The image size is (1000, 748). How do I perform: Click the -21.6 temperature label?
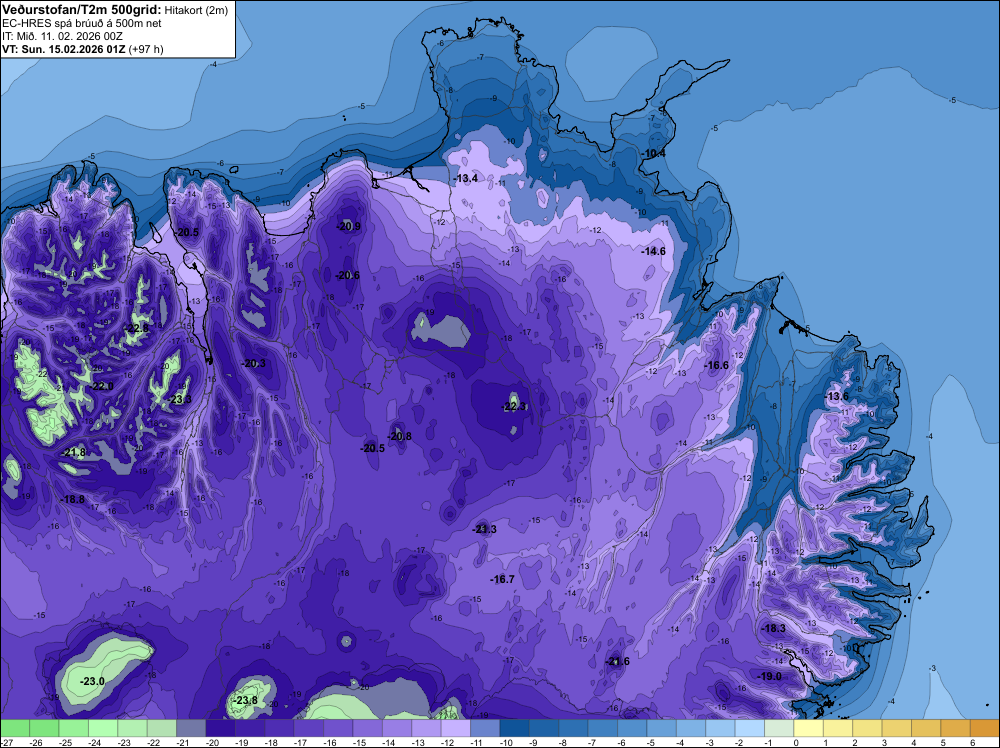(617, 661)
